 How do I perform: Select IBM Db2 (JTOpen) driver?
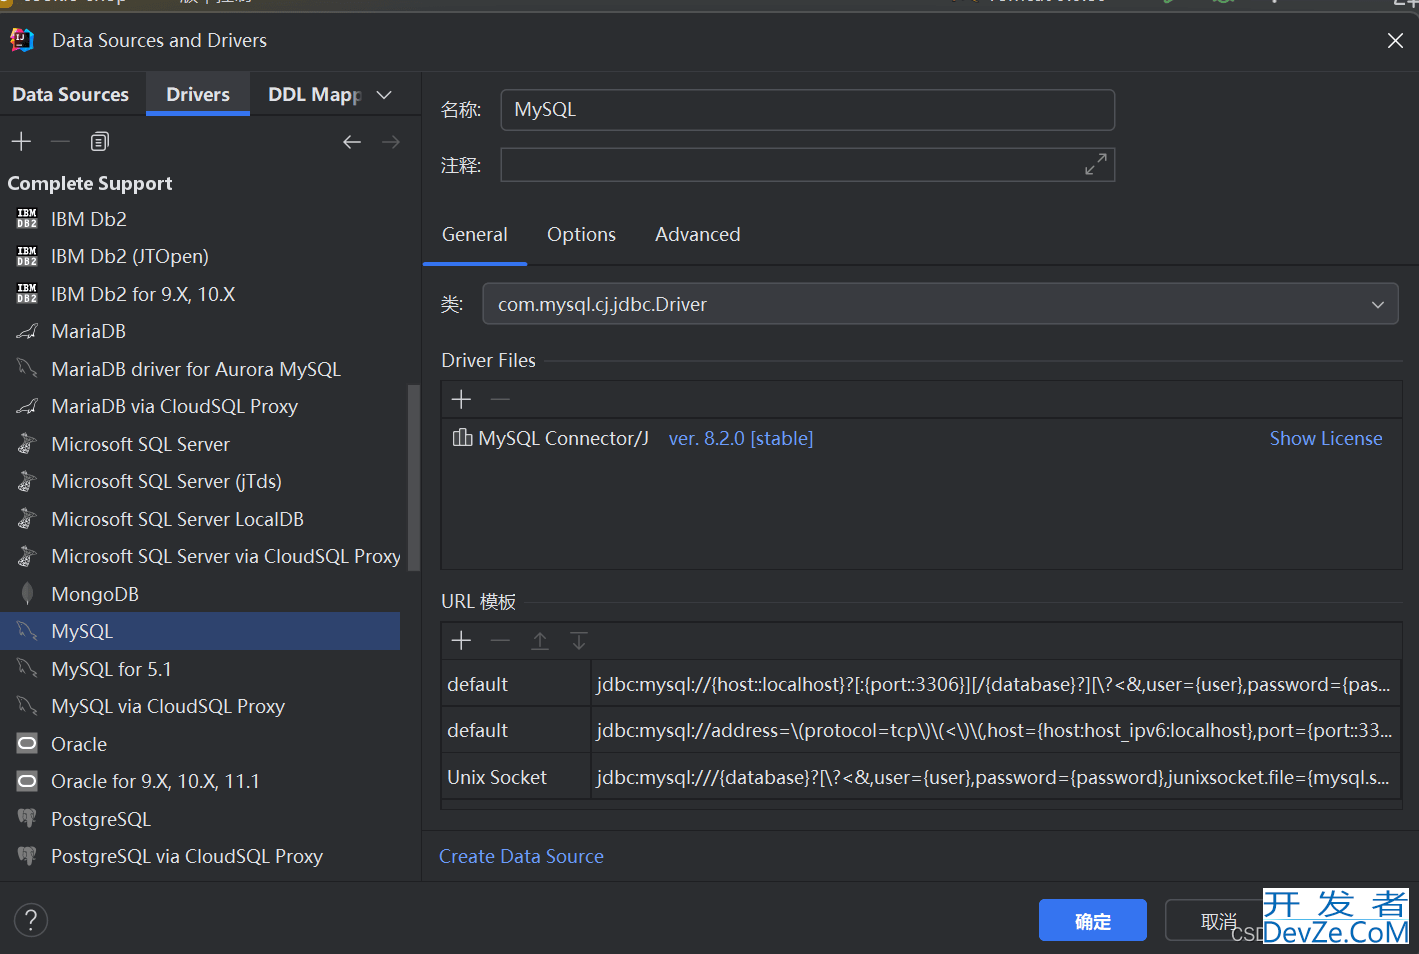tap(200, 256)
